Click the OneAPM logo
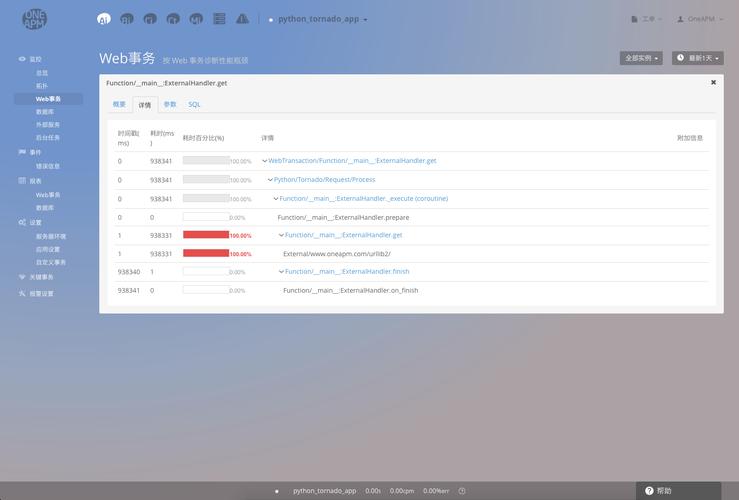739x500 pixels. [x=35, y=19]
